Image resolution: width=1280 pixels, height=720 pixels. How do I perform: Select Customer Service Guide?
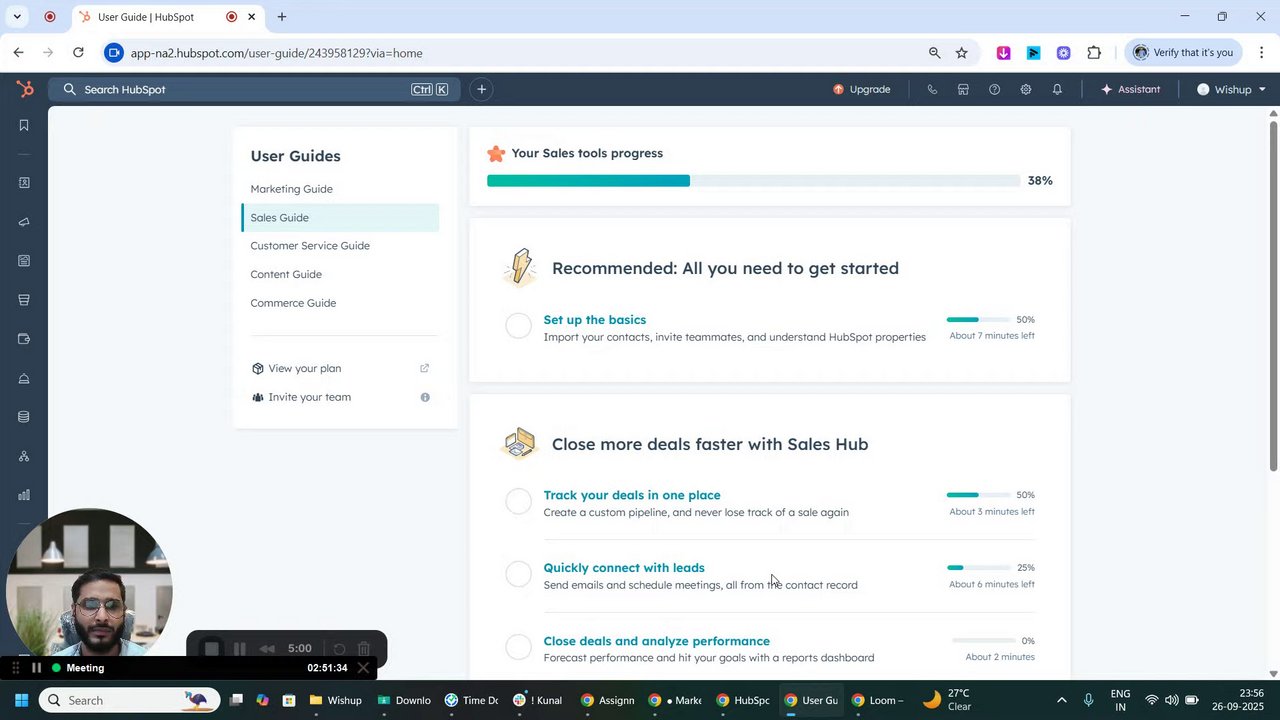click(310, 246)
